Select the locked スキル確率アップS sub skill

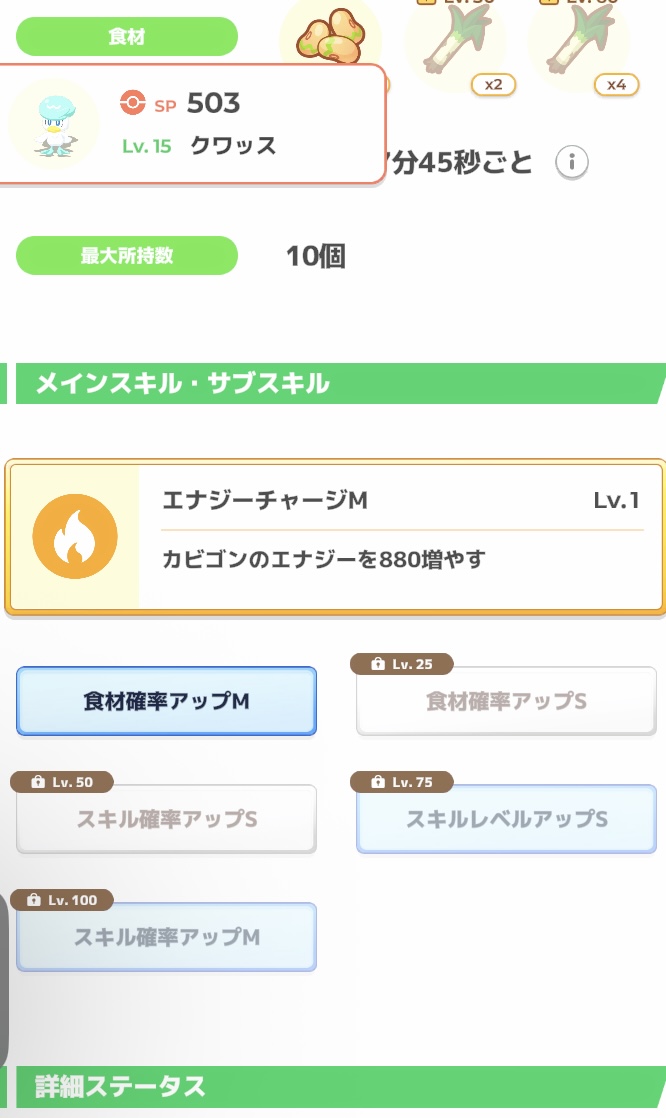pyautogui.click(x=166, y=819)
